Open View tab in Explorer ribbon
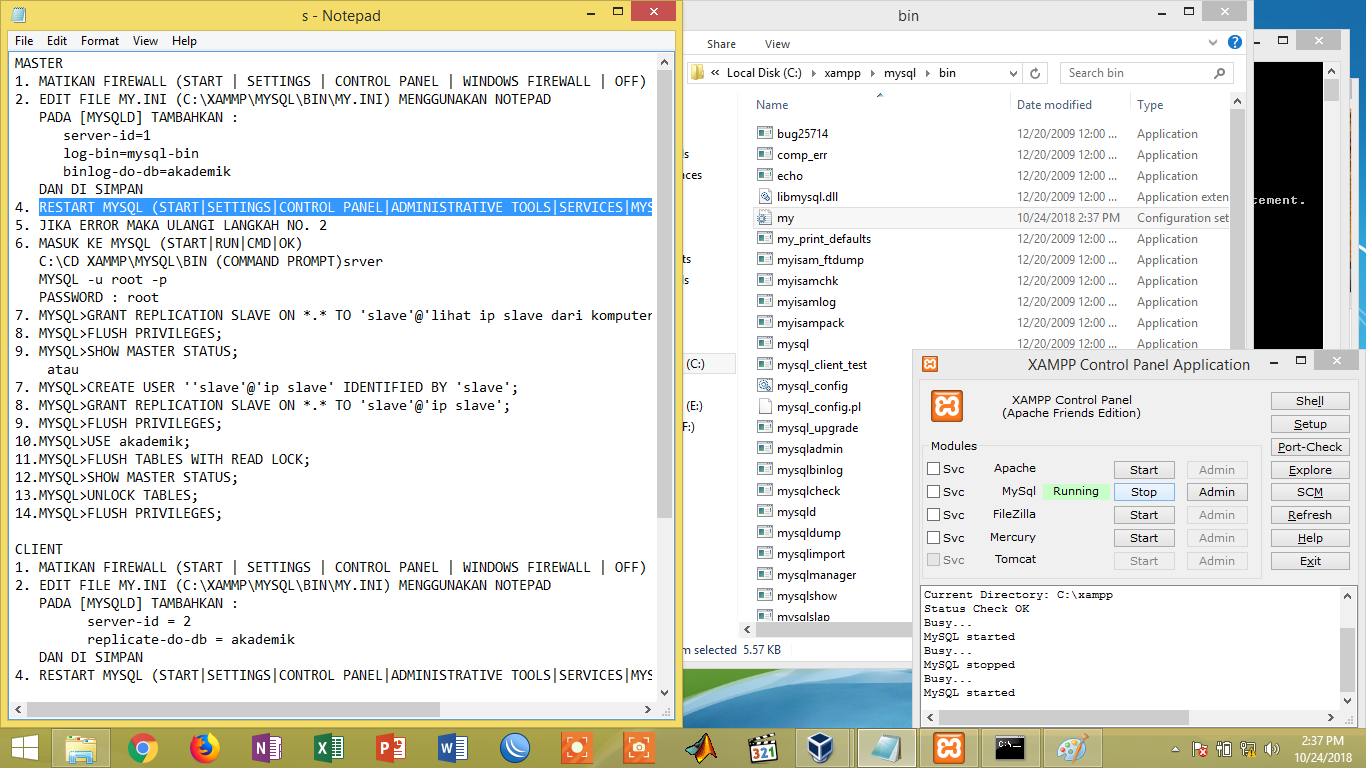The height and width of the screenshot is (768, 1366). click(777, 44)
